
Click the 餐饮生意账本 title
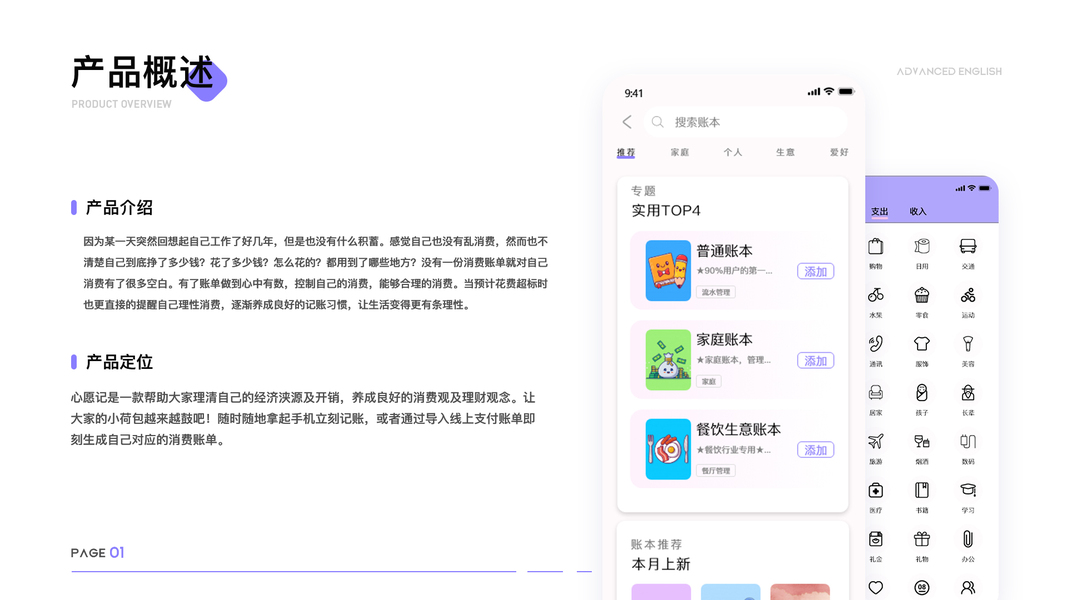[x=738, y=429]
